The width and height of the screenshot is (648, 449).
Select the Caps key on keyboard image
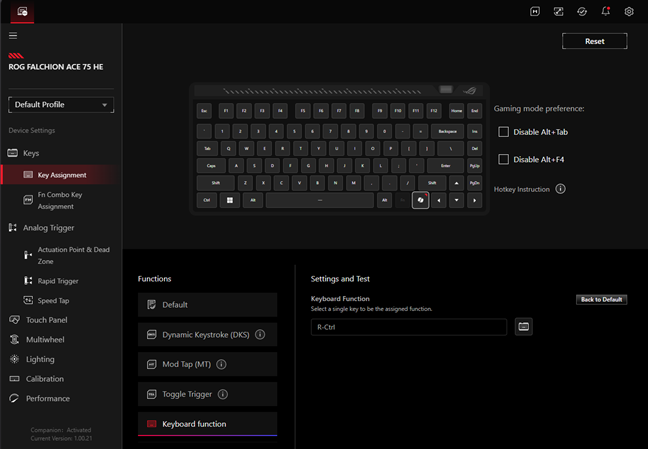[211, 166]
